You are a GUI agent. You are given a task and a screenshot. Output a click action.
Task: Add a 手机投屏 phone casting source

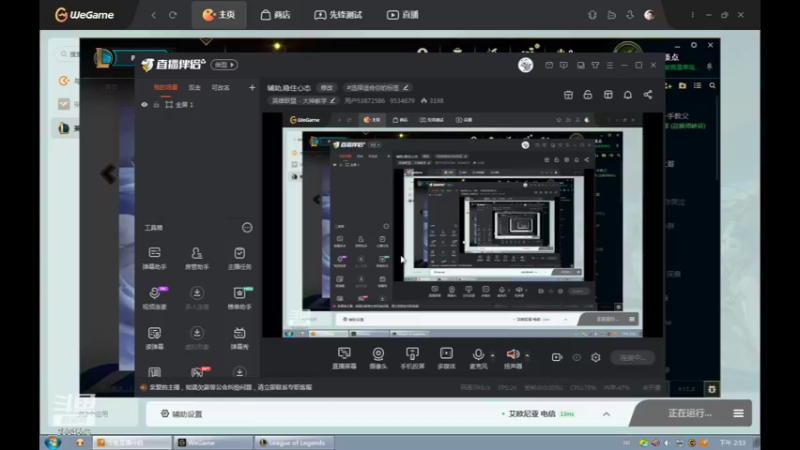412,358
